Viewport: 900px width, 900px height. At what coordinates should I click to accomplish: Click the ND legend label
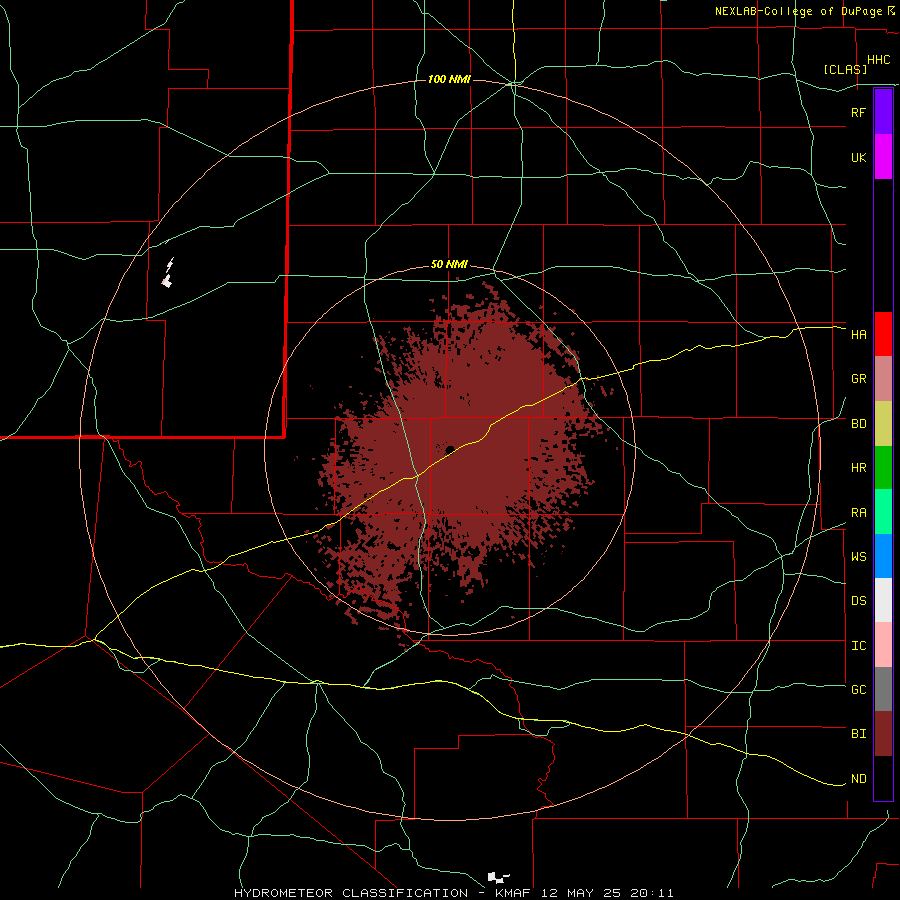point(858,779)
